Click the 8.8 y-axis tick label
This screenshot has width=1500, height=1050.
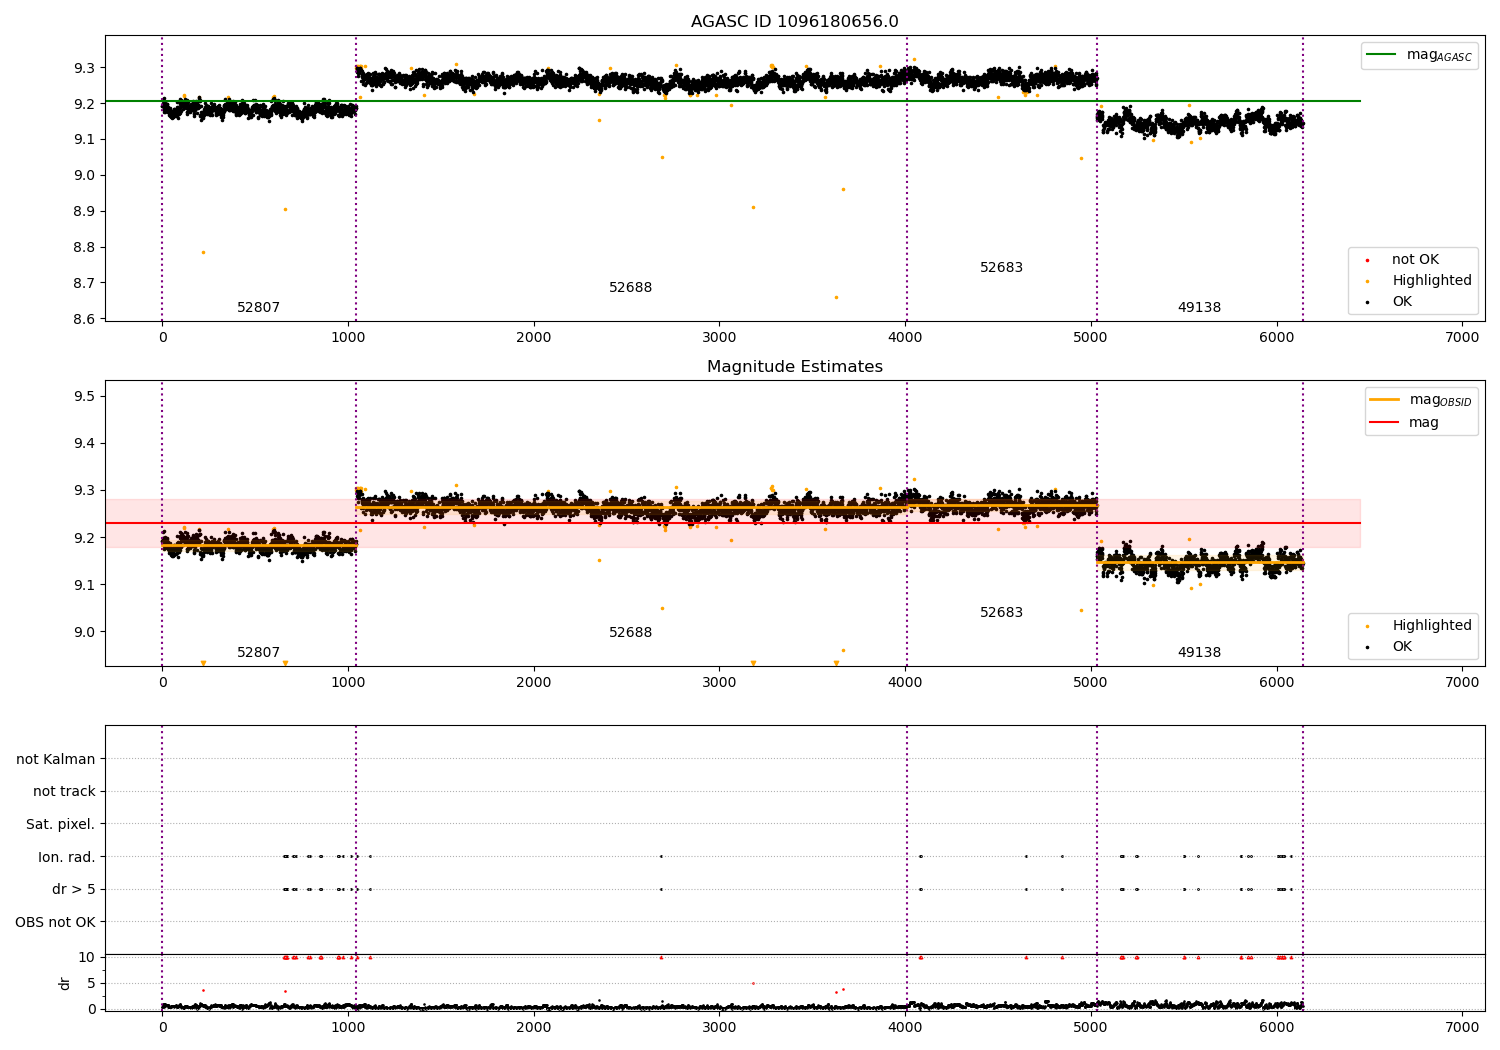pyautogui.click(x=83, y=247)
